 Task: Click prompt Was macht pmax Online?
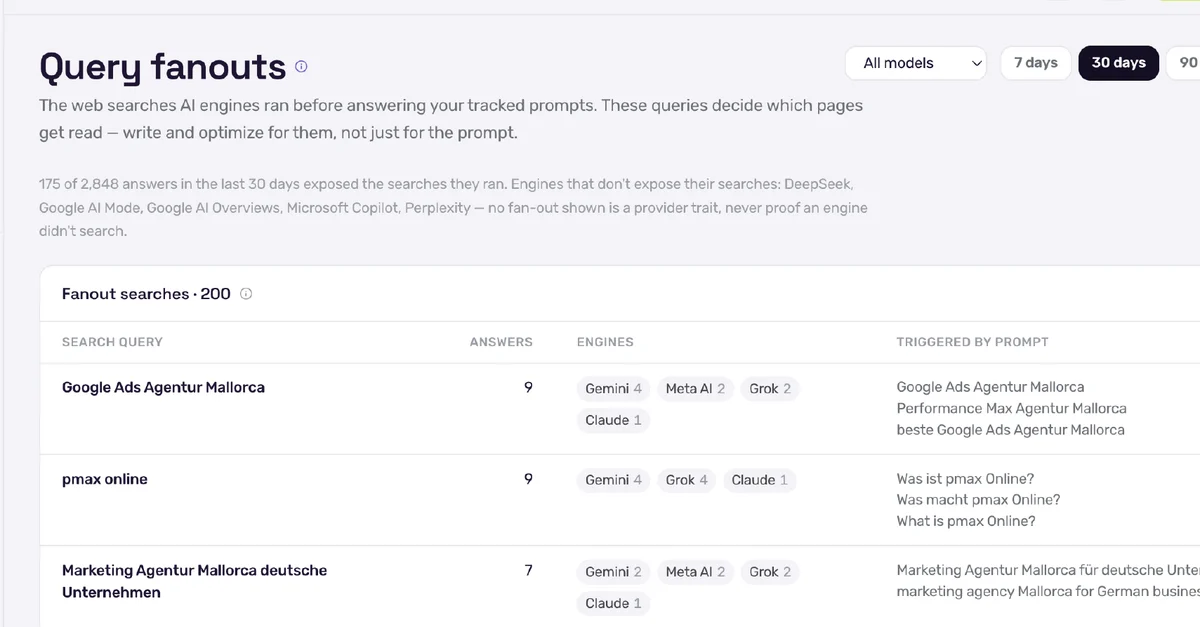click(978, 500)
